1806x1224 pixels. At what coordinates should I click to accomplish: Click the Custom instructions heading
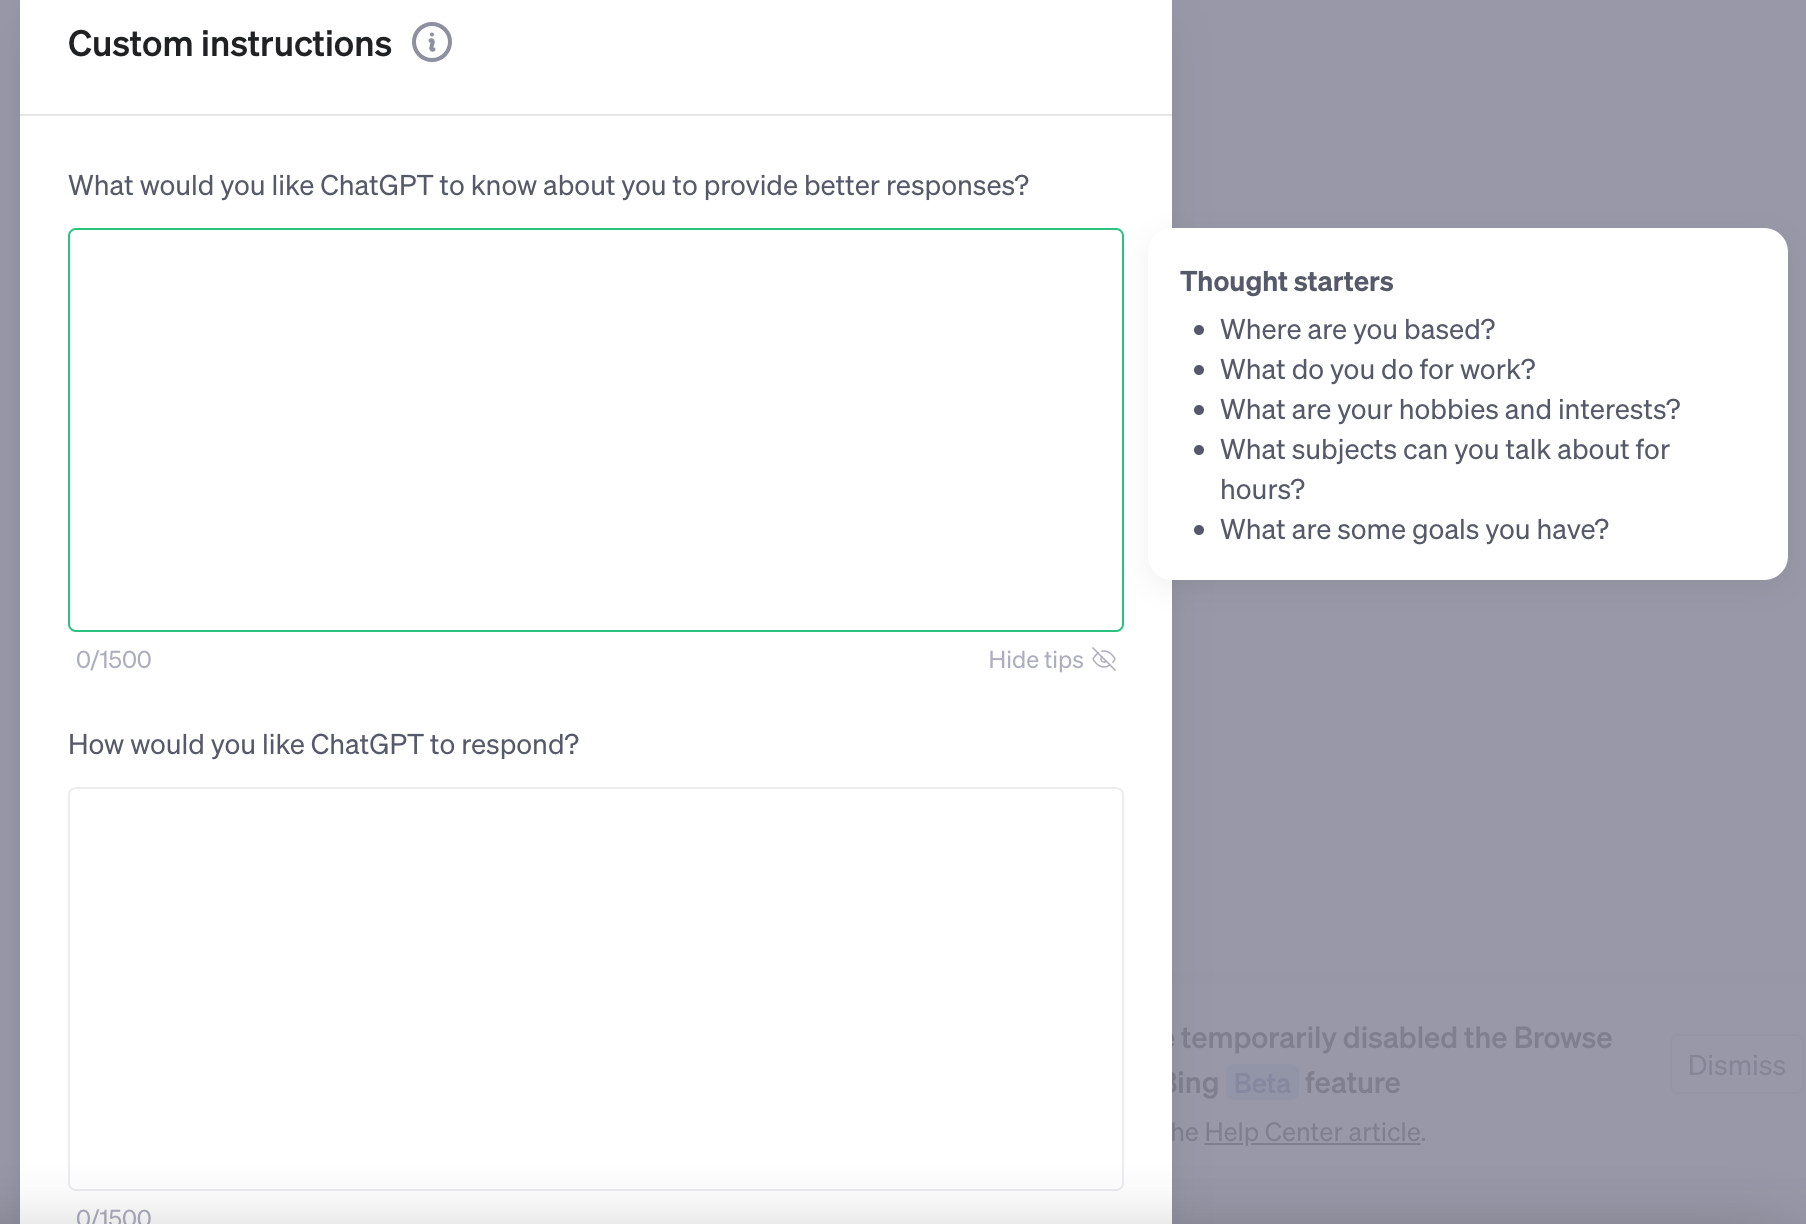pyautogui.click(x=230, y=44)
